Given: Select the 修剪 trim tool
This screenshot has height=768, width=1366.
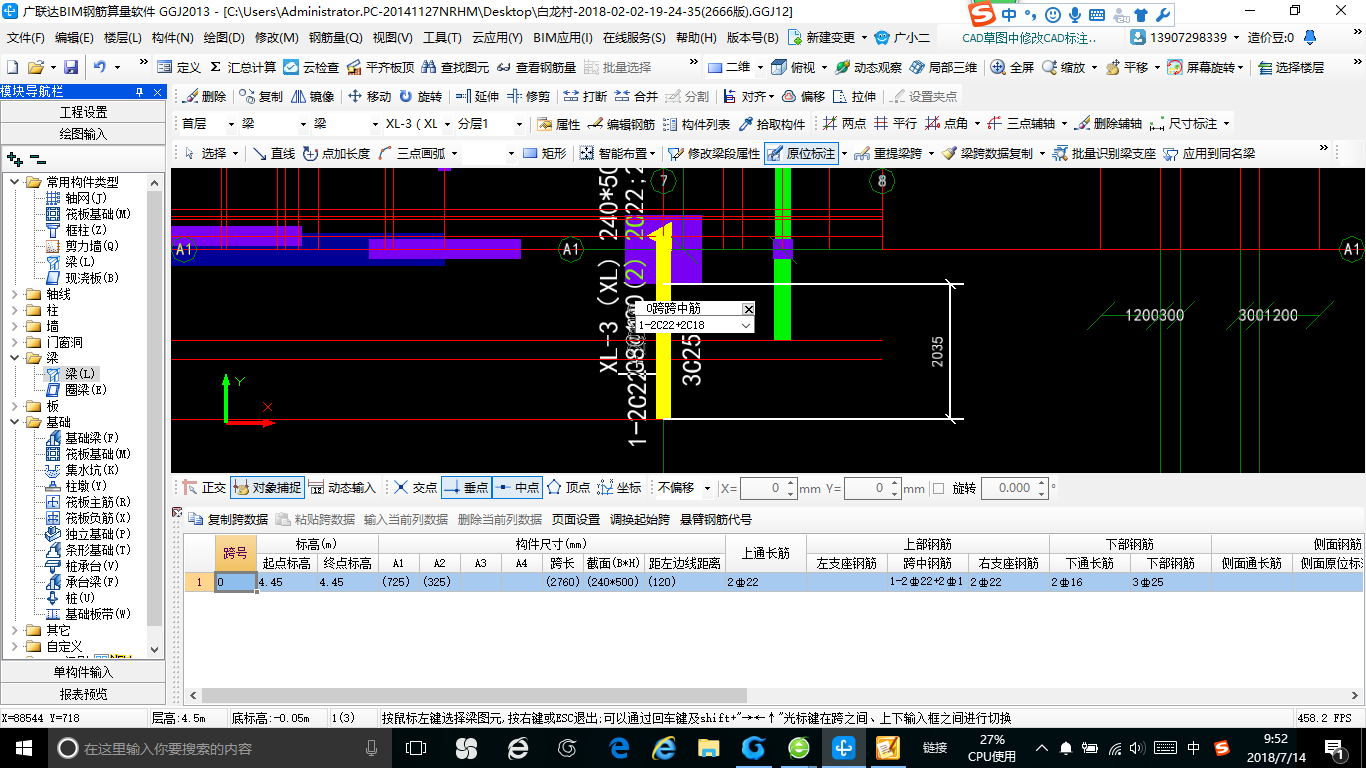Looking at the screenshot, I should point(529,97).
